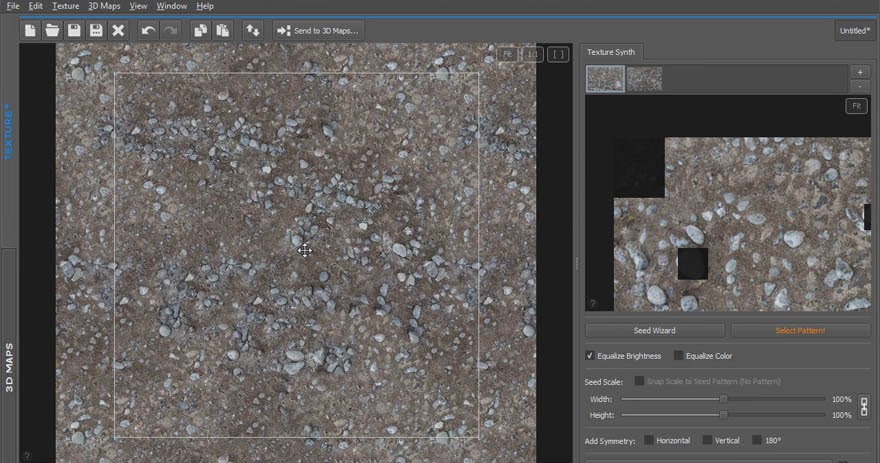Check the Vertical symmetry option

pyautogui.click(x=707, y=440)
